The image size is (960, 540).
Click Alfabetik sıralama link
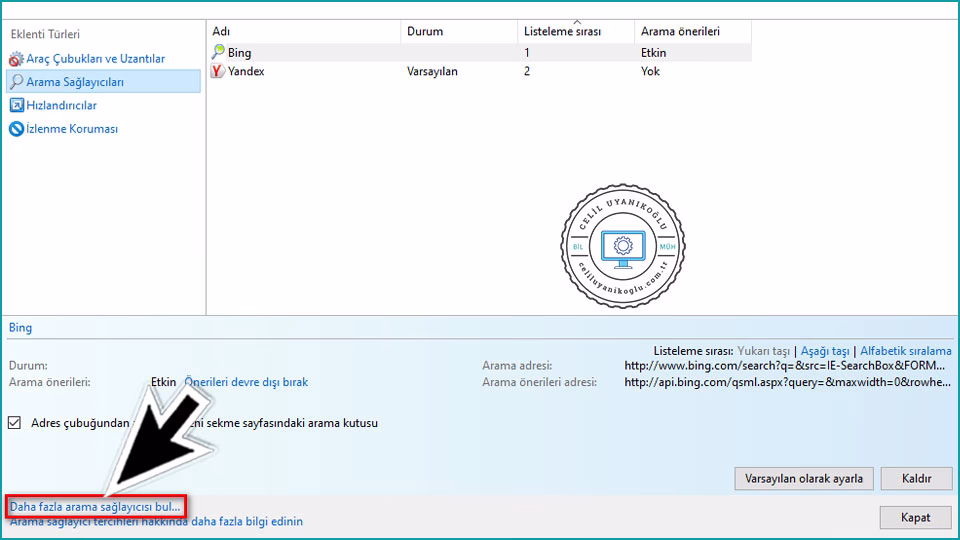[x=906, y=351]
